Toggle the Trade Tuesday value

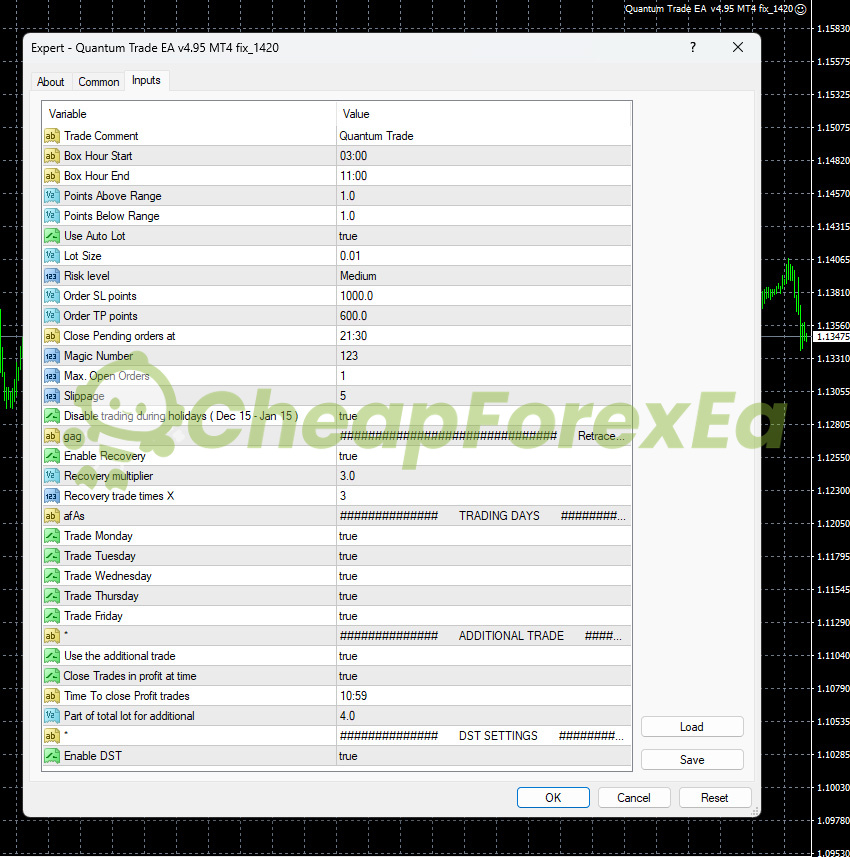[484, 556]
